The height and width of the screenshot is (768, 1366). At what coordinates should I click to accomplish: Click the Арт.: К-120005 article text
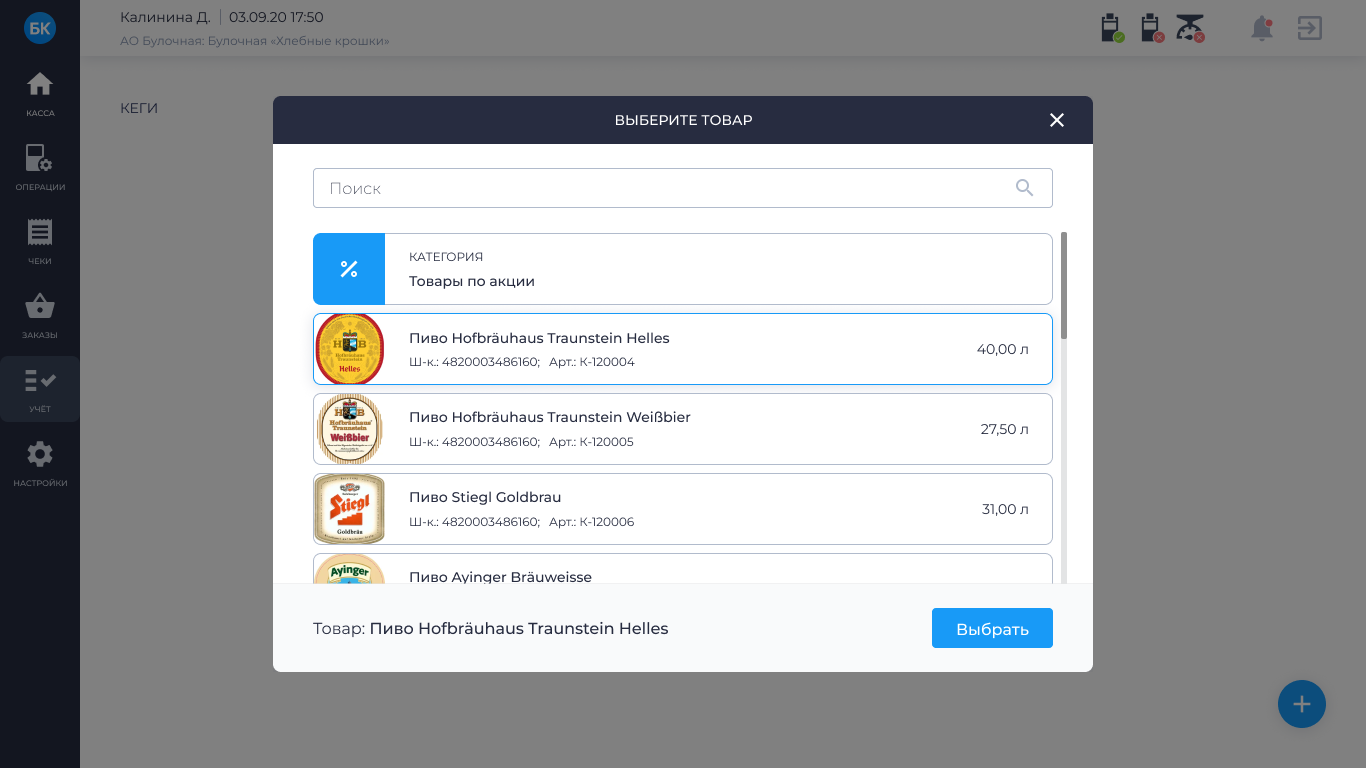tap(592, 442)
